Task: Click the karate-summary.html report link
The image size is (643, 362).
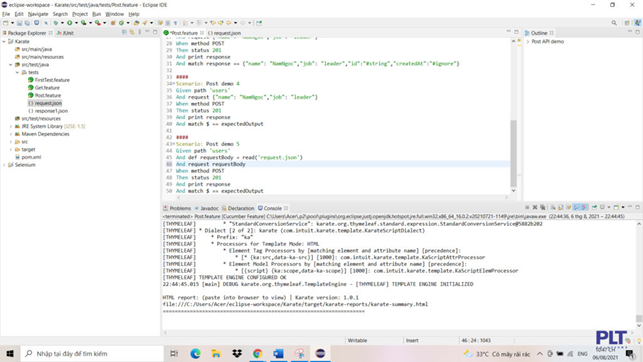Action: 295,304
